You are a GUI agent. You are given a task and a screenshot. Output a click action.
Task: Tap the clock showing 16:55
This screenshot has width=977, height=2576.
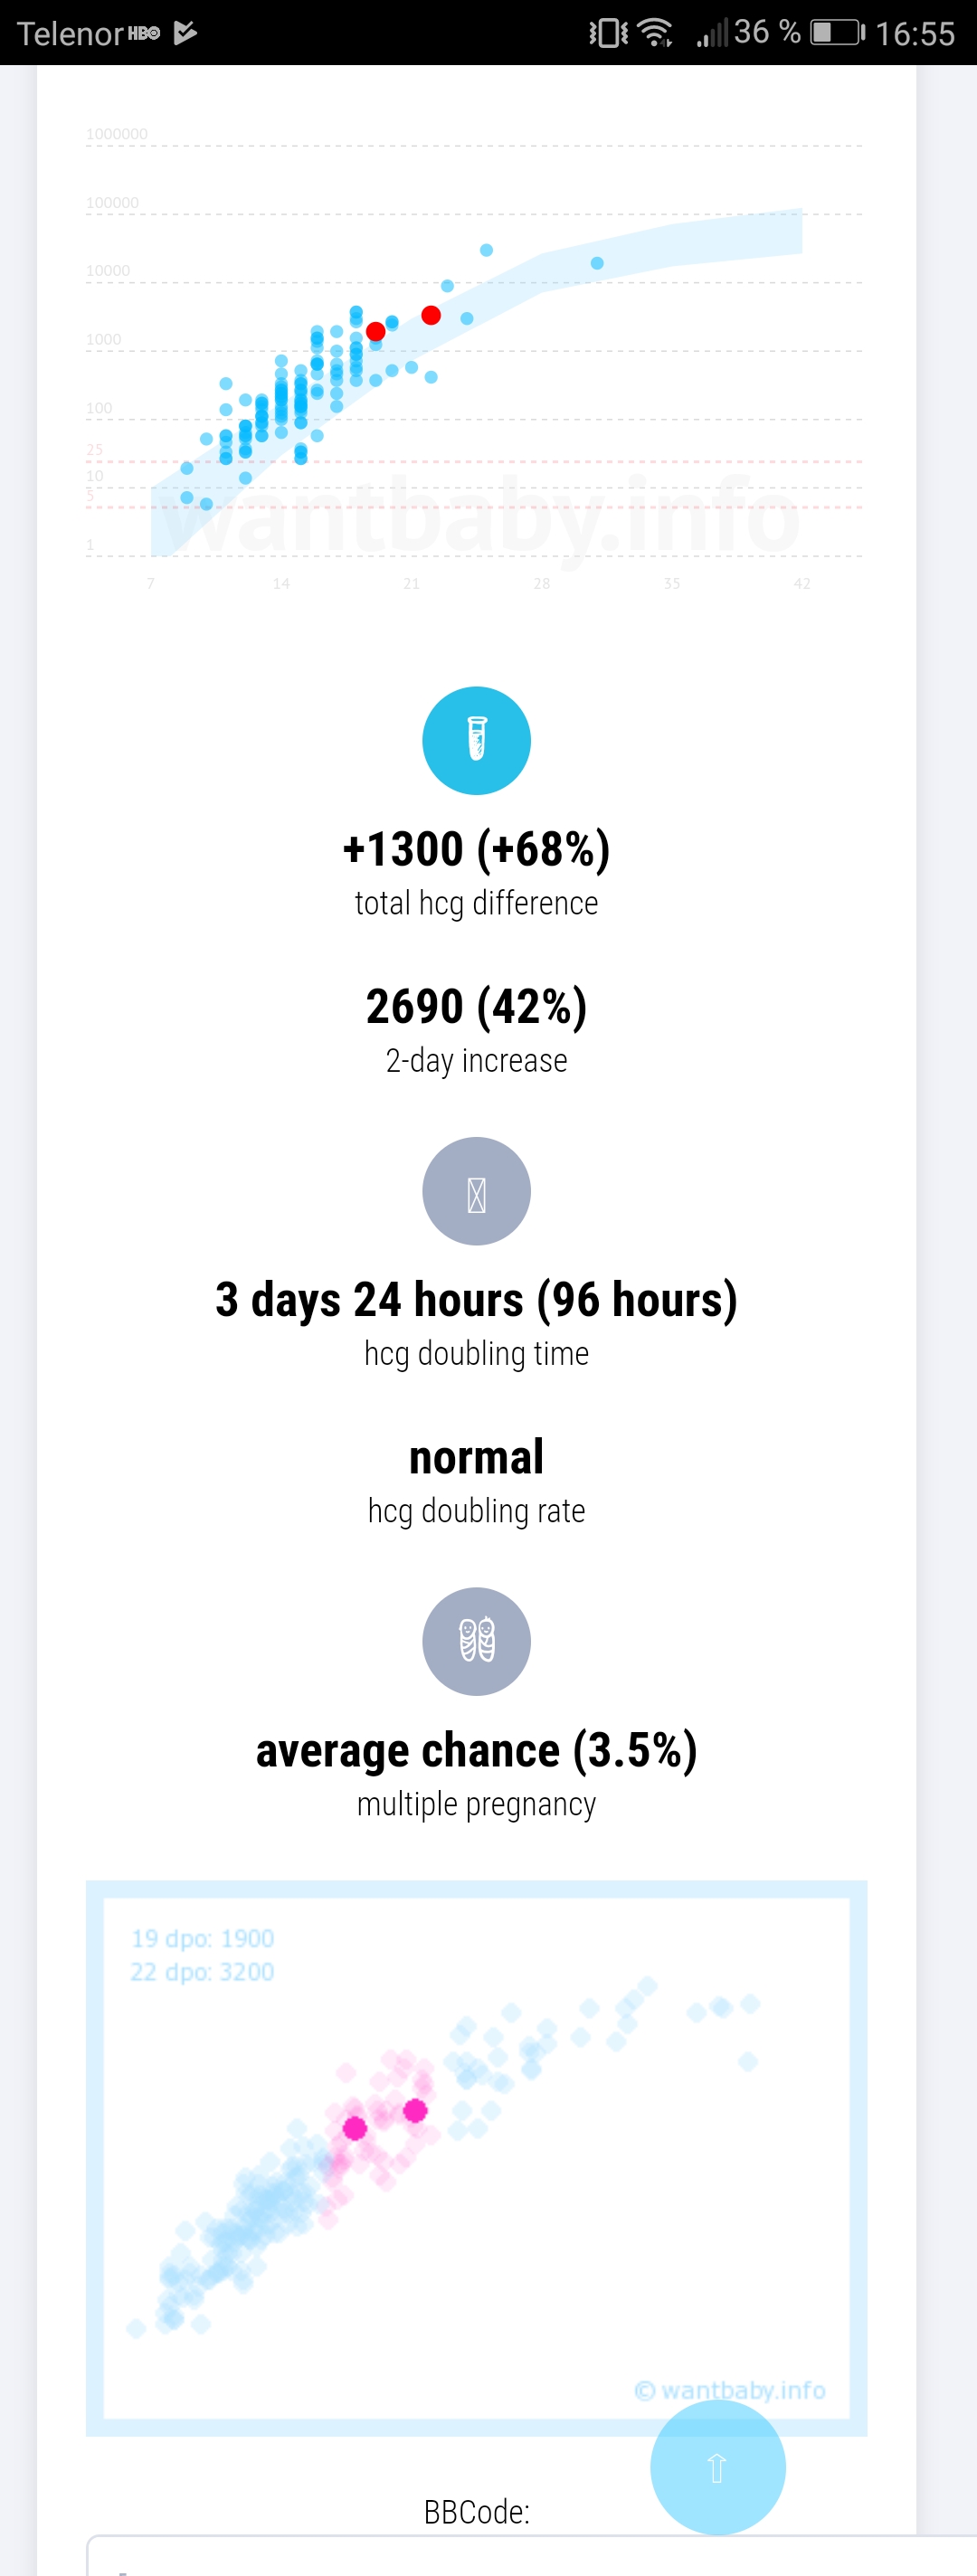[x=915, y=34]
